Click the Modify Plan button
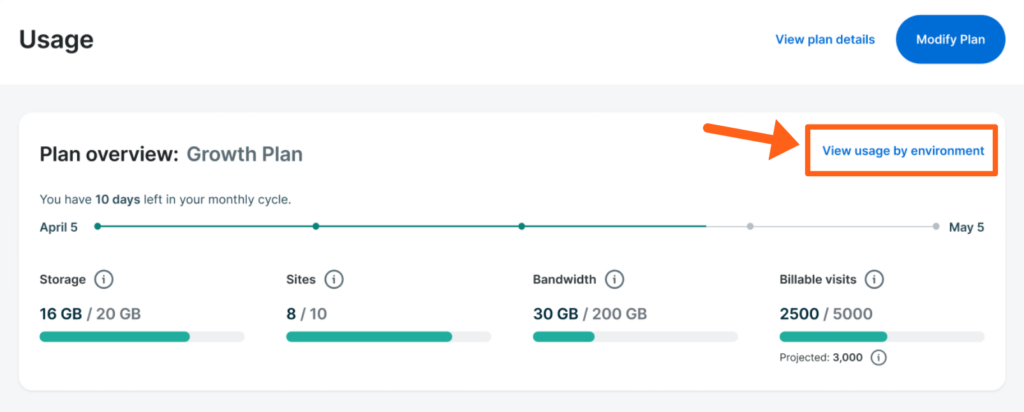The width and height of the screenshot is (1024, 412). coord(949,40)
